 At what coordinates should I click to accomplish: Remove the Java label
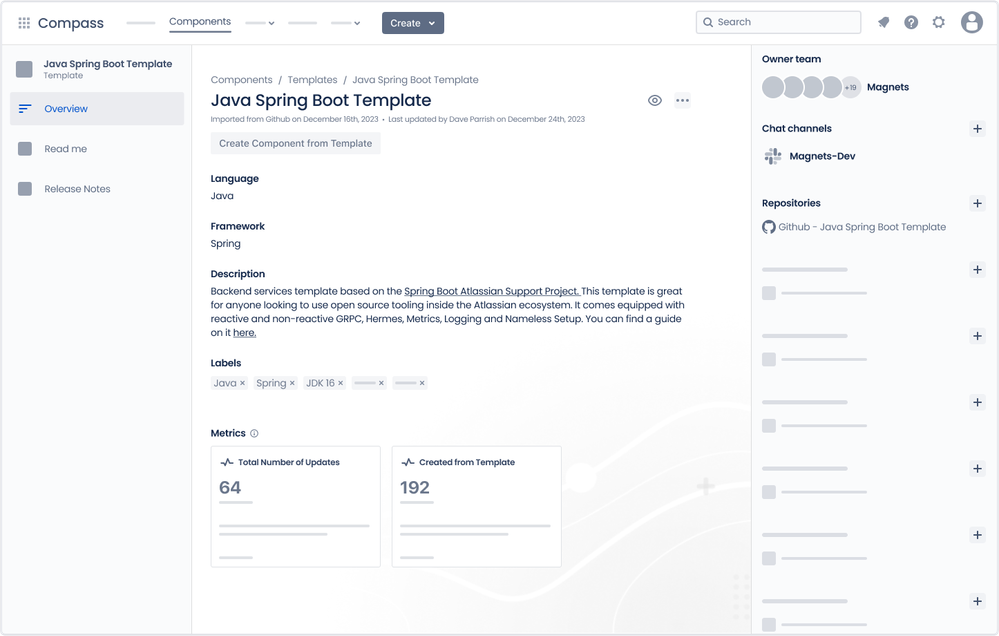pos(242,384)
